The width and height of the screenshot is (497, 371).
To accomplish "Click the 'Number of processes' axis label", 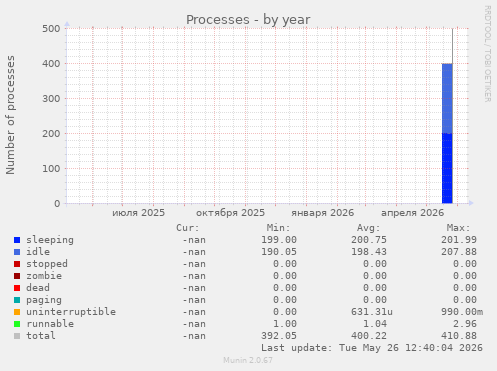I will click(x=10, y=115).
